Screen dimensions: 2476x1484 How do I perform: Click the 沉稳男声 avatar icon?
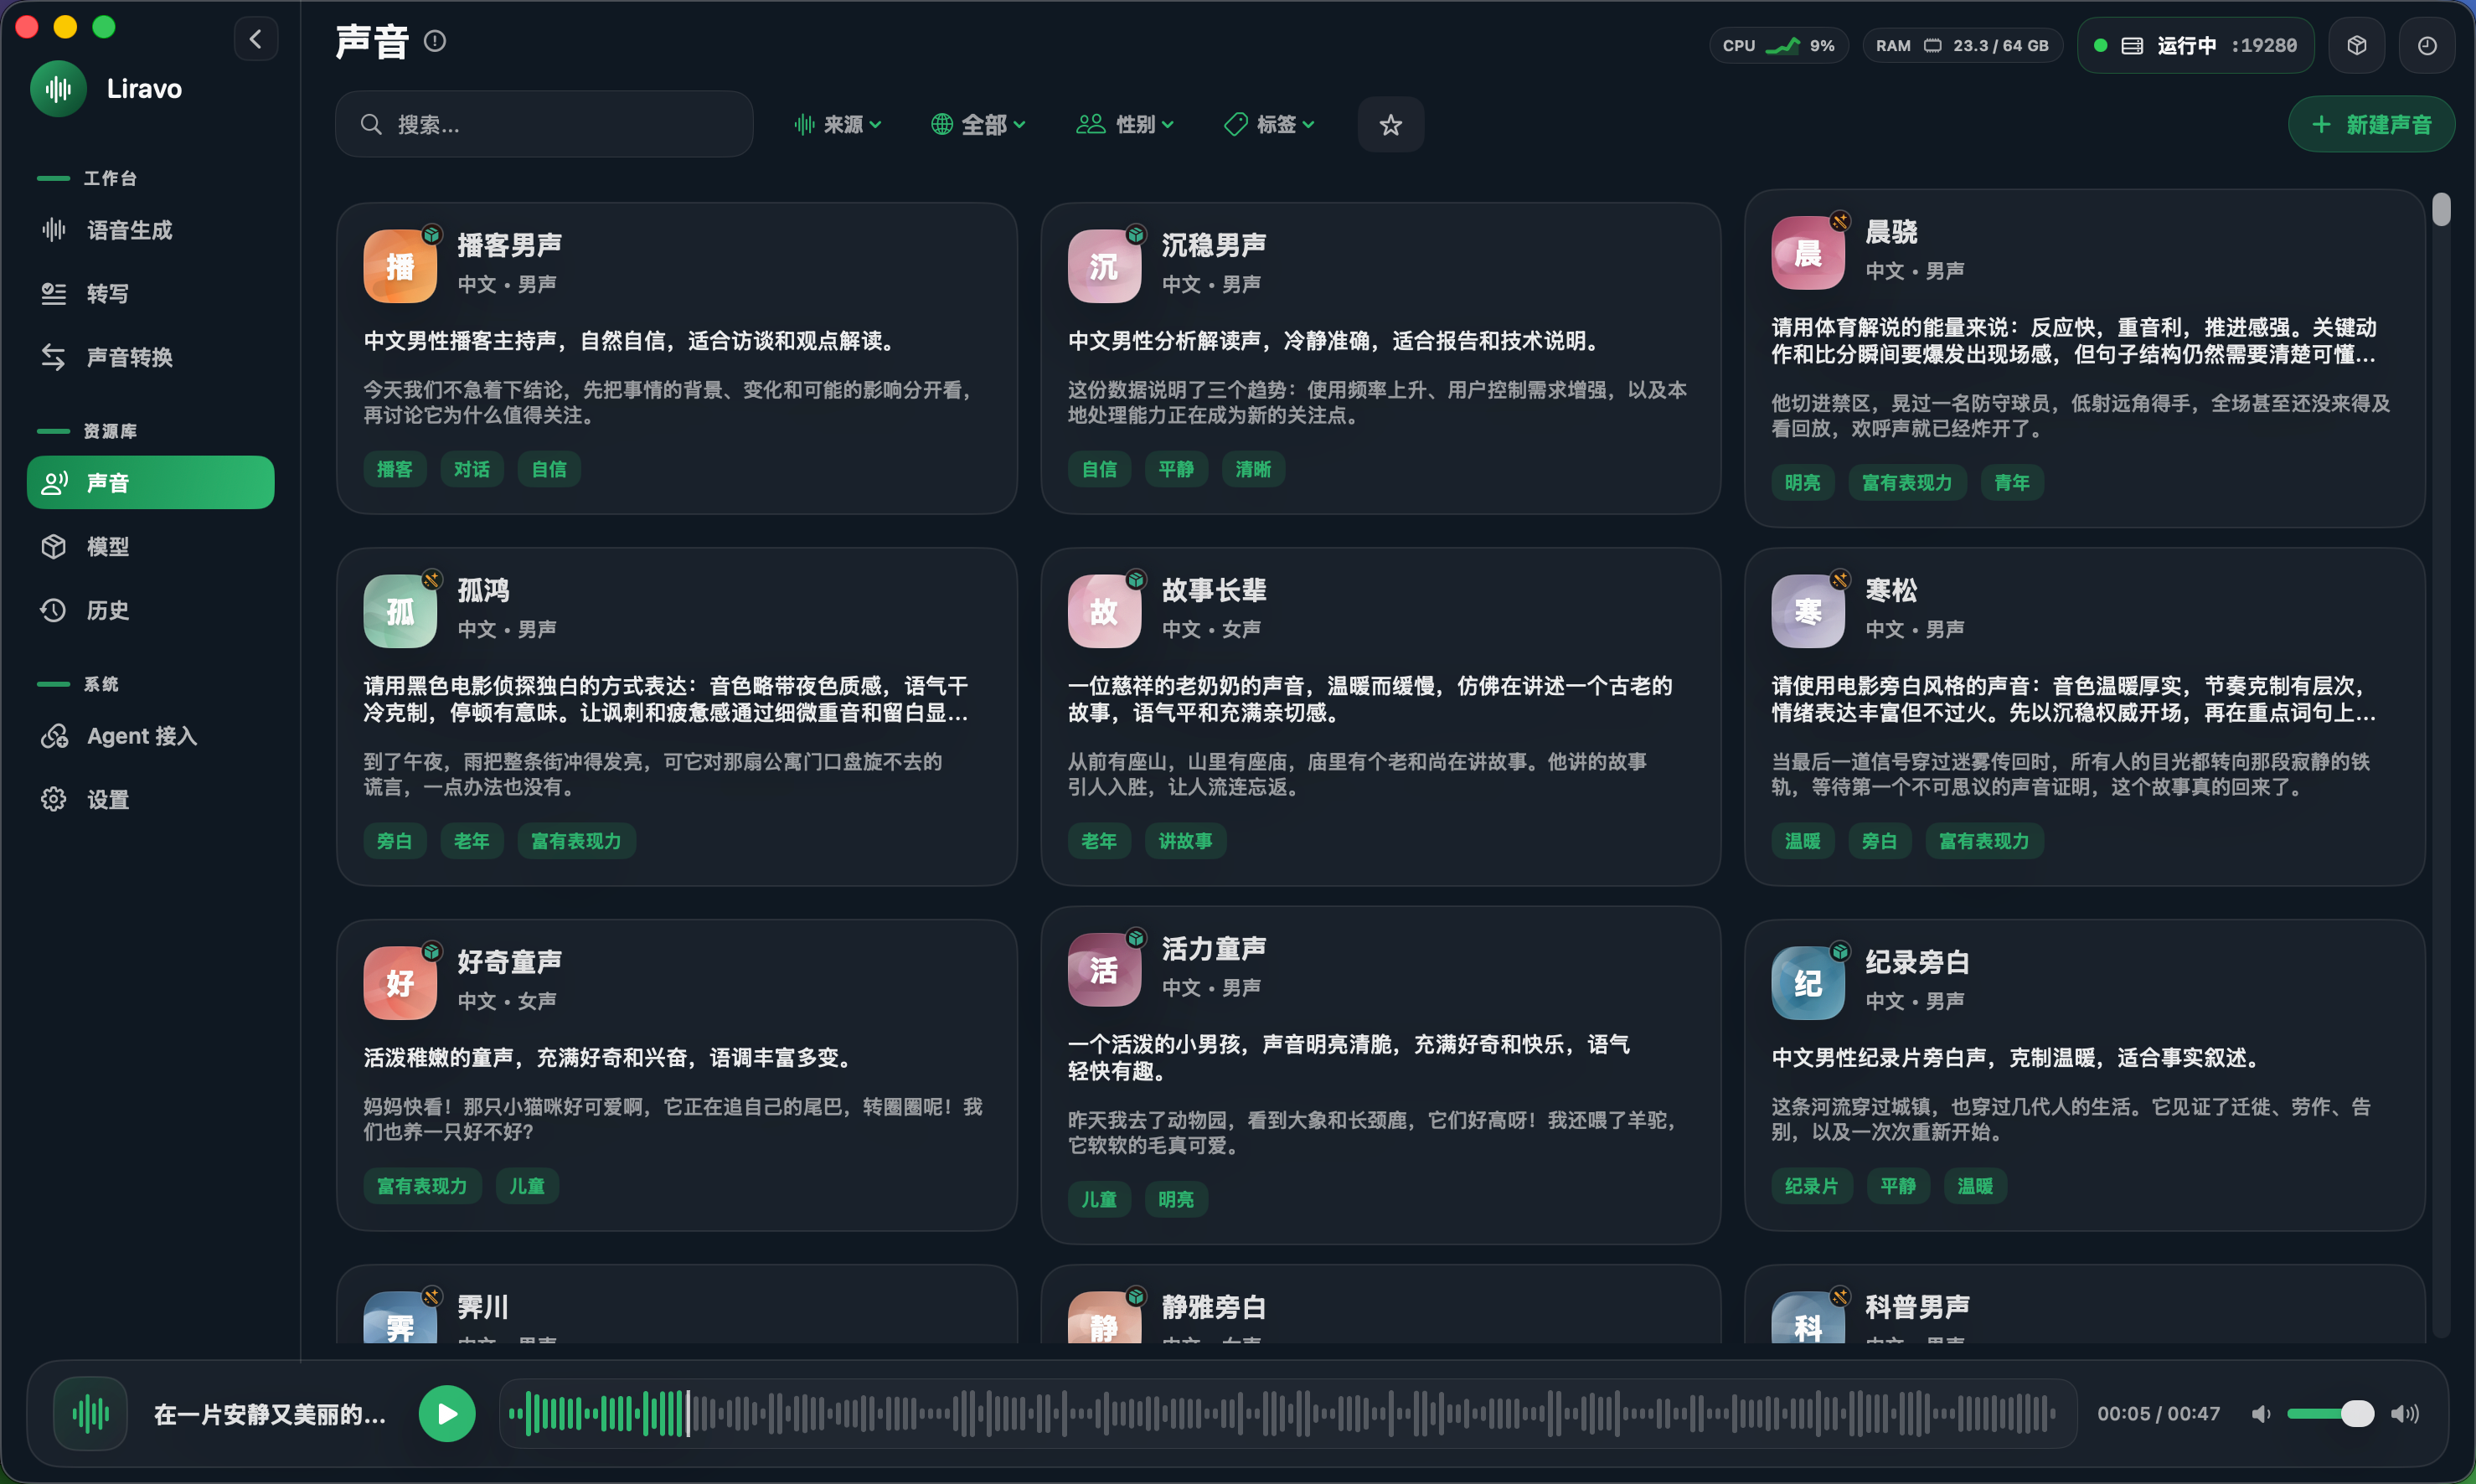1104,266
